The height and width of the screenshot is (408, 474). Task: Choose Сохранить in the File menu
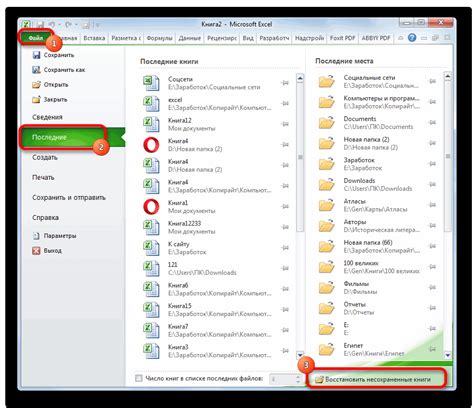[x=53, y=55]
